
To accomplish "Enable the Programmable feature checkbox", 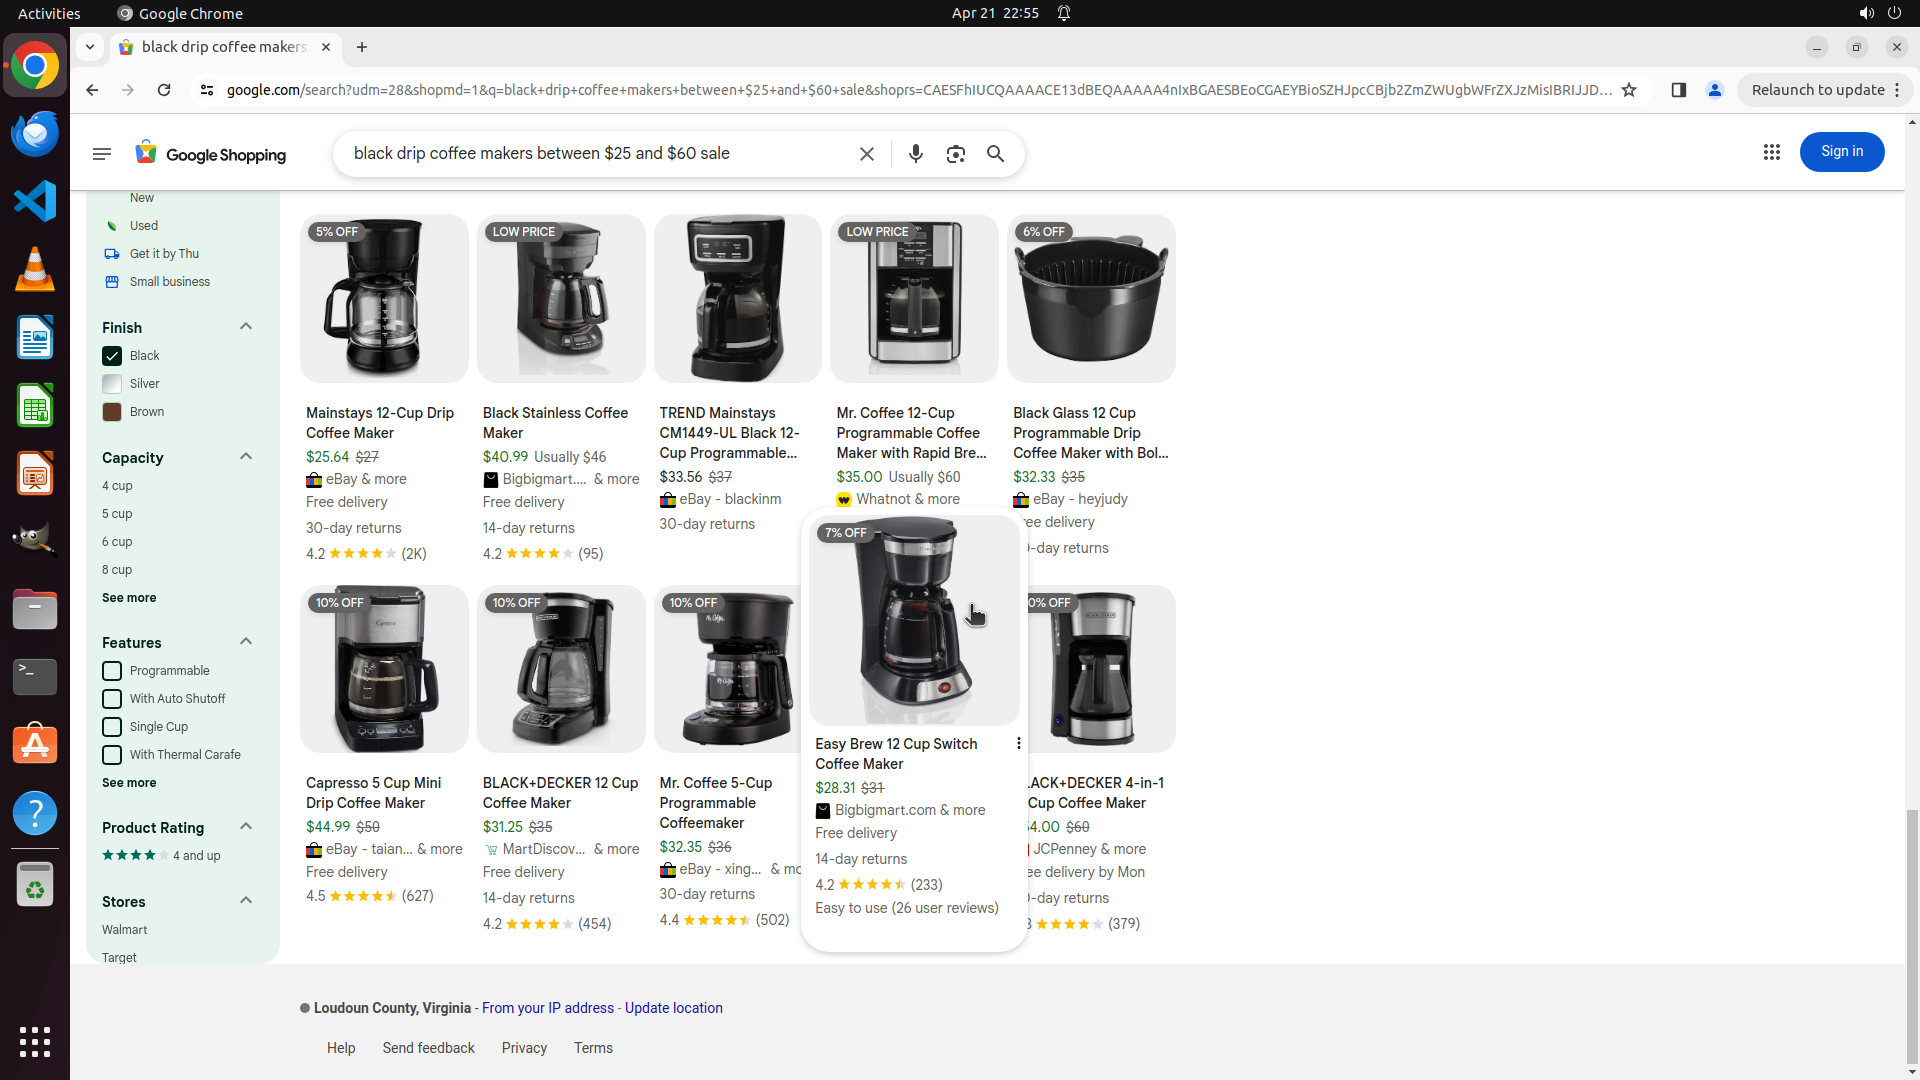I will [112, 671].
